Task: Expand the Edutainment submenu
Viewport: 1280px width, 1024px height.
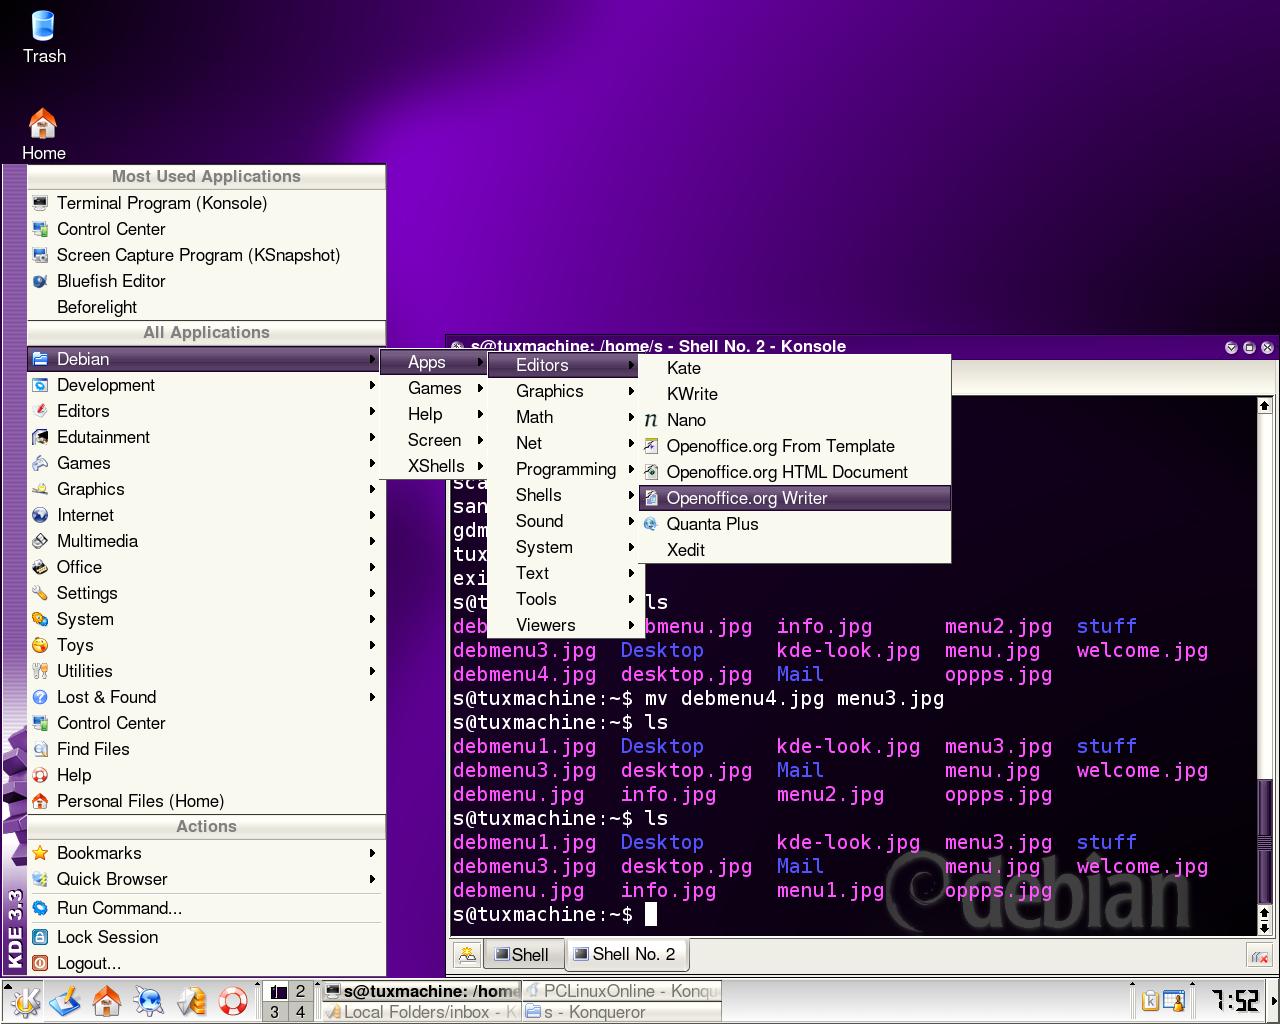Action: click(x=206, y=437)
